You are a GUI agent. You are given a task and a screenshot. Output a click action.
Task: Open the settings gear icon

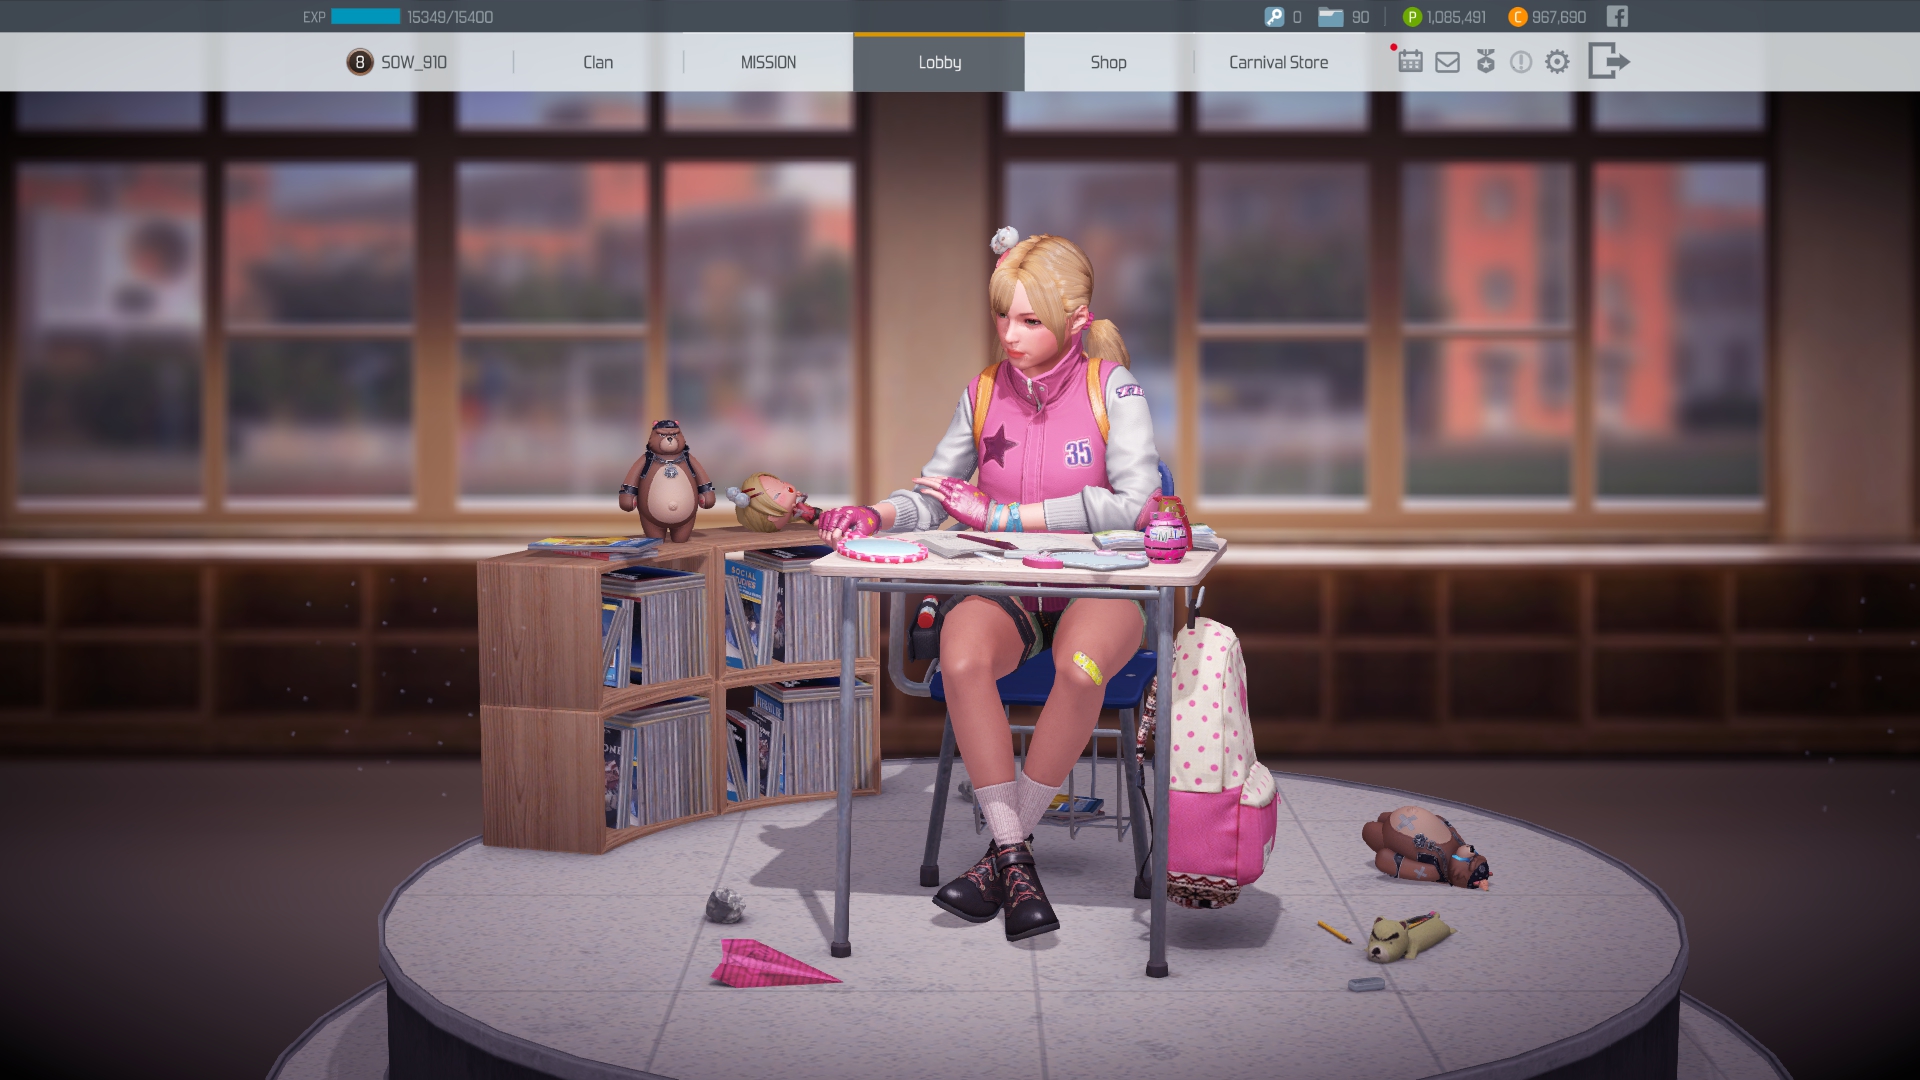(1557, 62)
